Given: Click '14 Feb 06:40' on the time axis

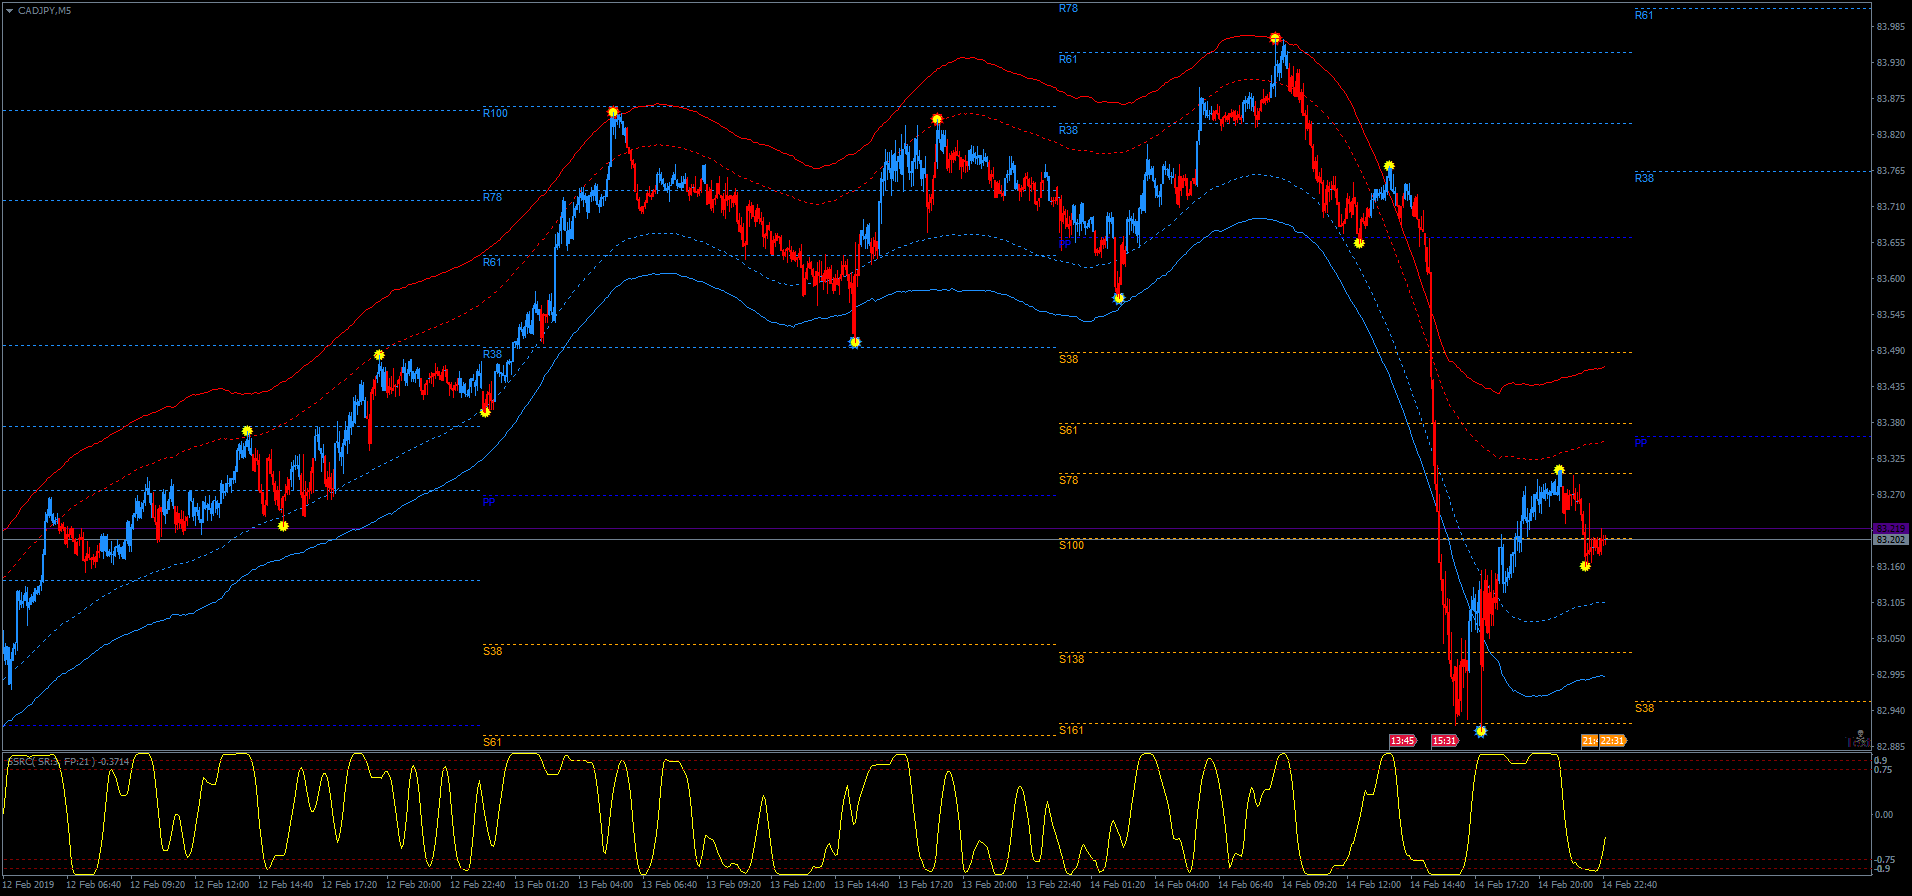Looking at the screenshot, I should click(1248, 884).
